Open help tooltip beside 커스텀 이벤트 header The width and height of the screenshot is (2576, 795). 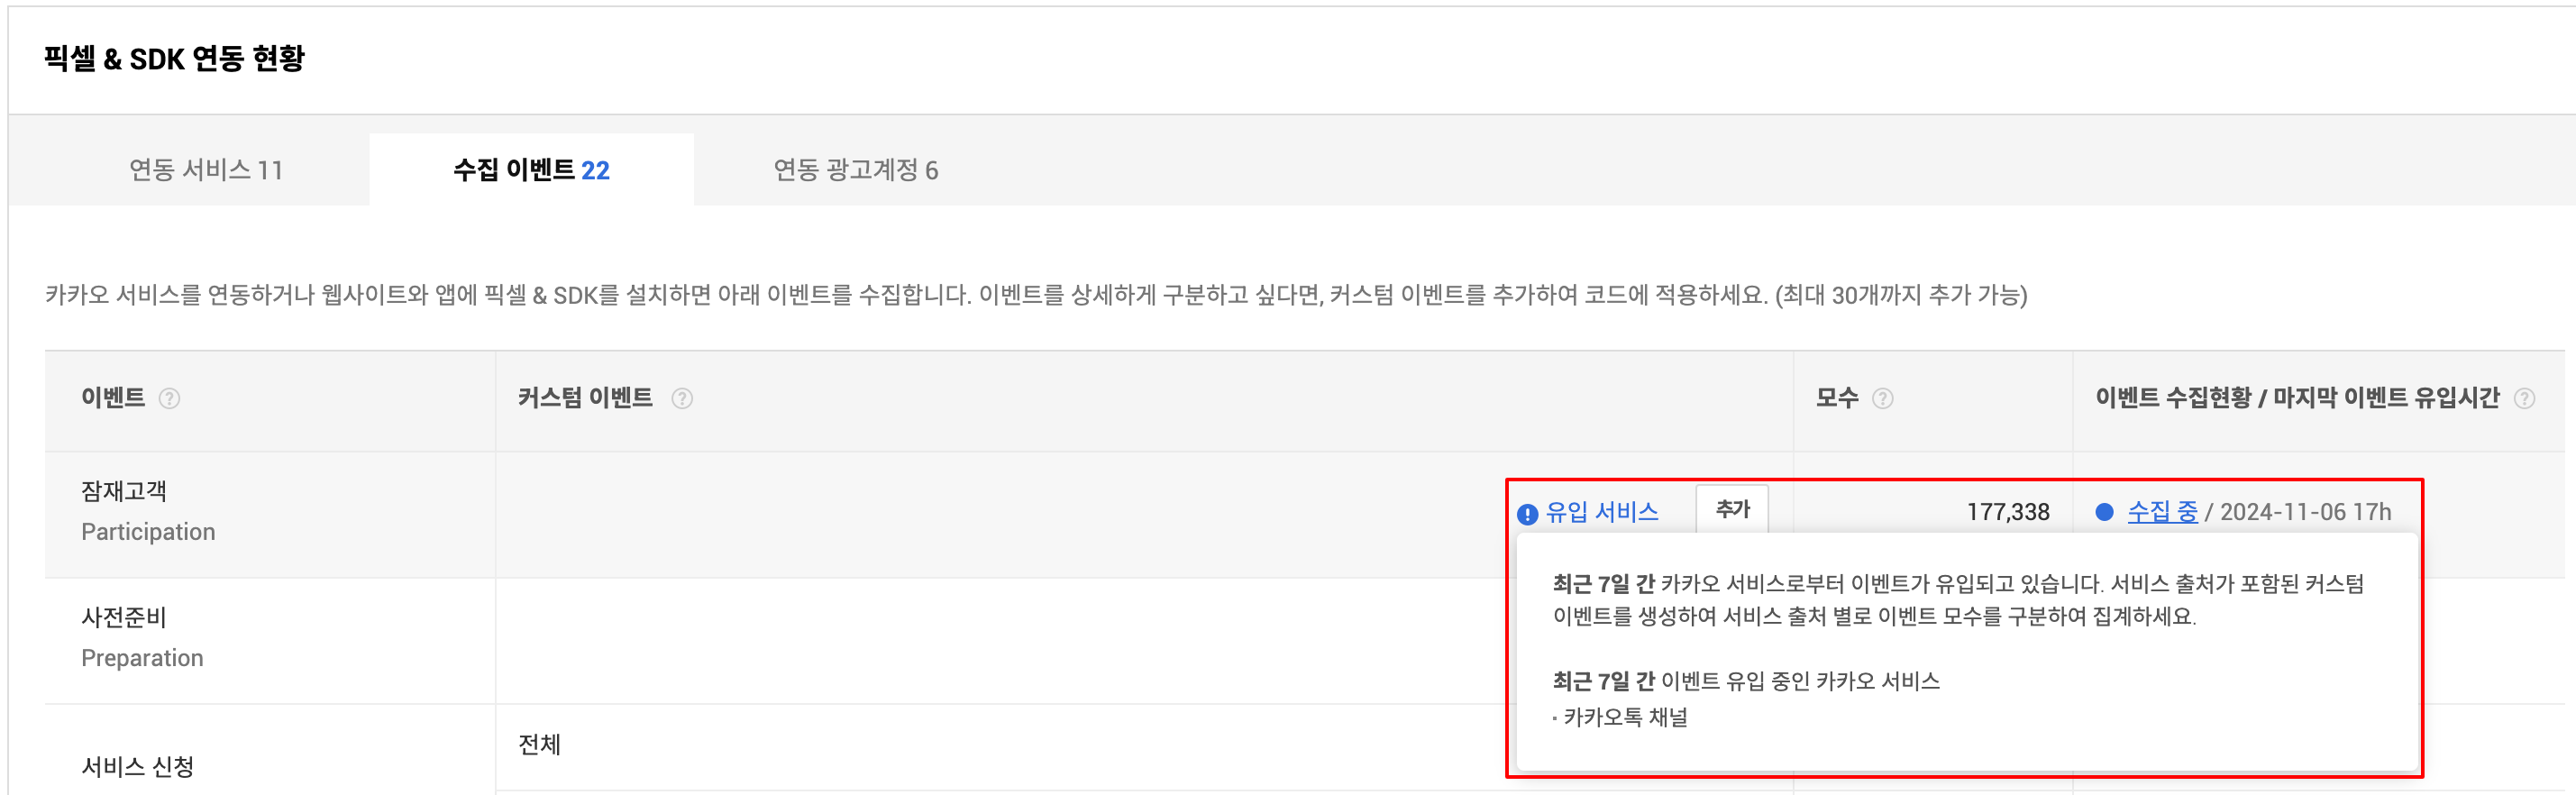682,399
